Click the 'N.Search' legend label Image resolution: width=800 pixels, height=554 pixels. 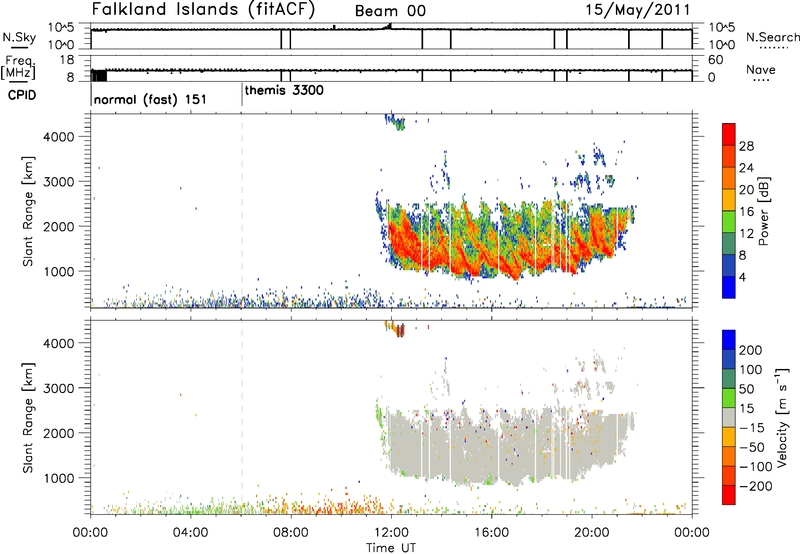click(x=772, y=37)
